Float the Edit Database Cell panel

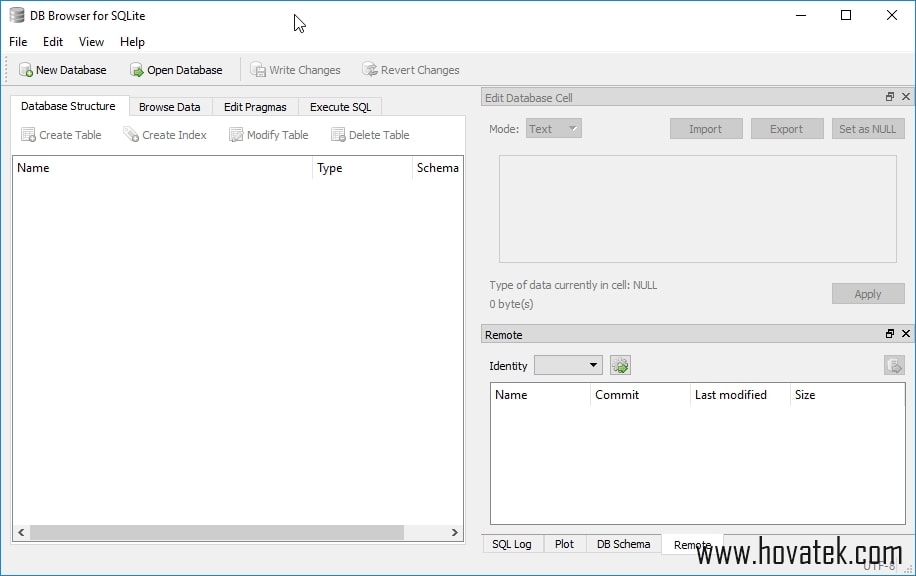(890, 96)
